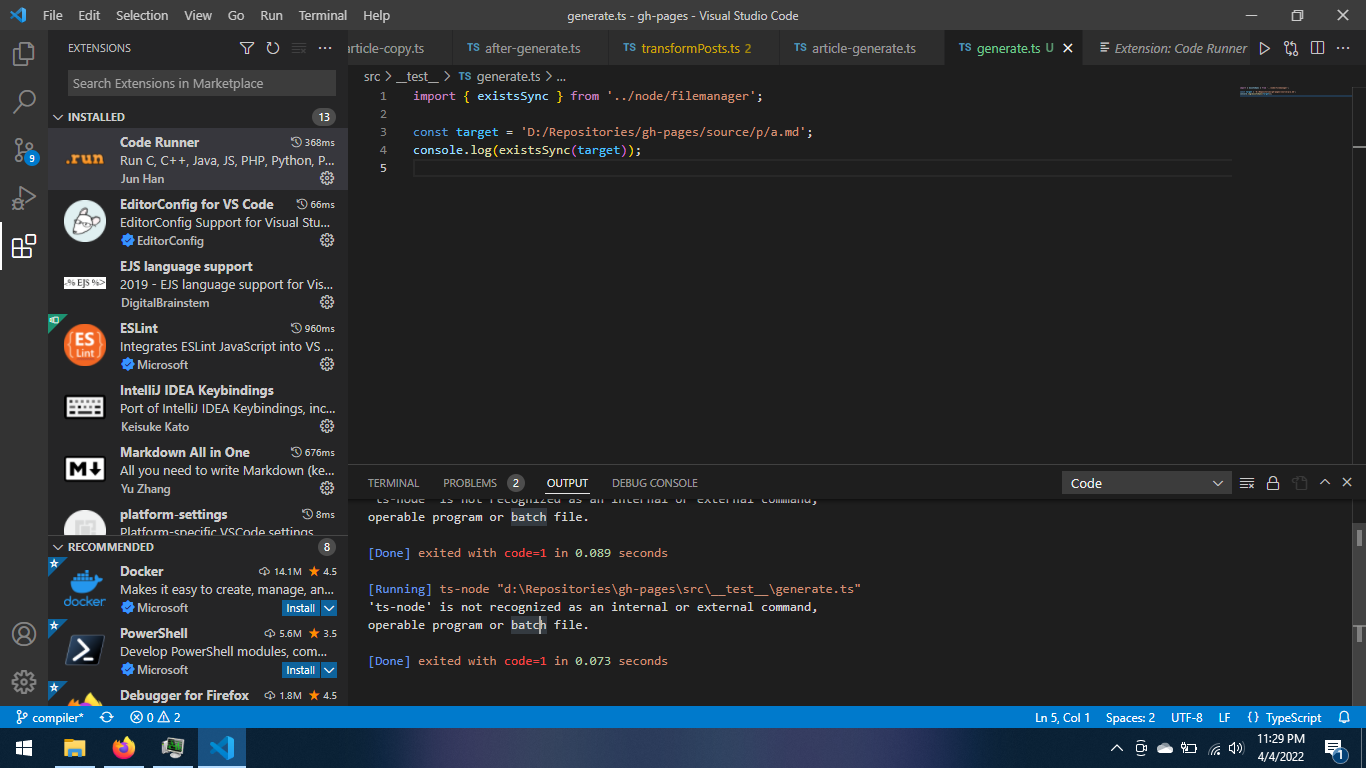This screenshot has height=768, width=1366.
Task: Run the code with Code Runner play button
Action: tap(1265, 47)
